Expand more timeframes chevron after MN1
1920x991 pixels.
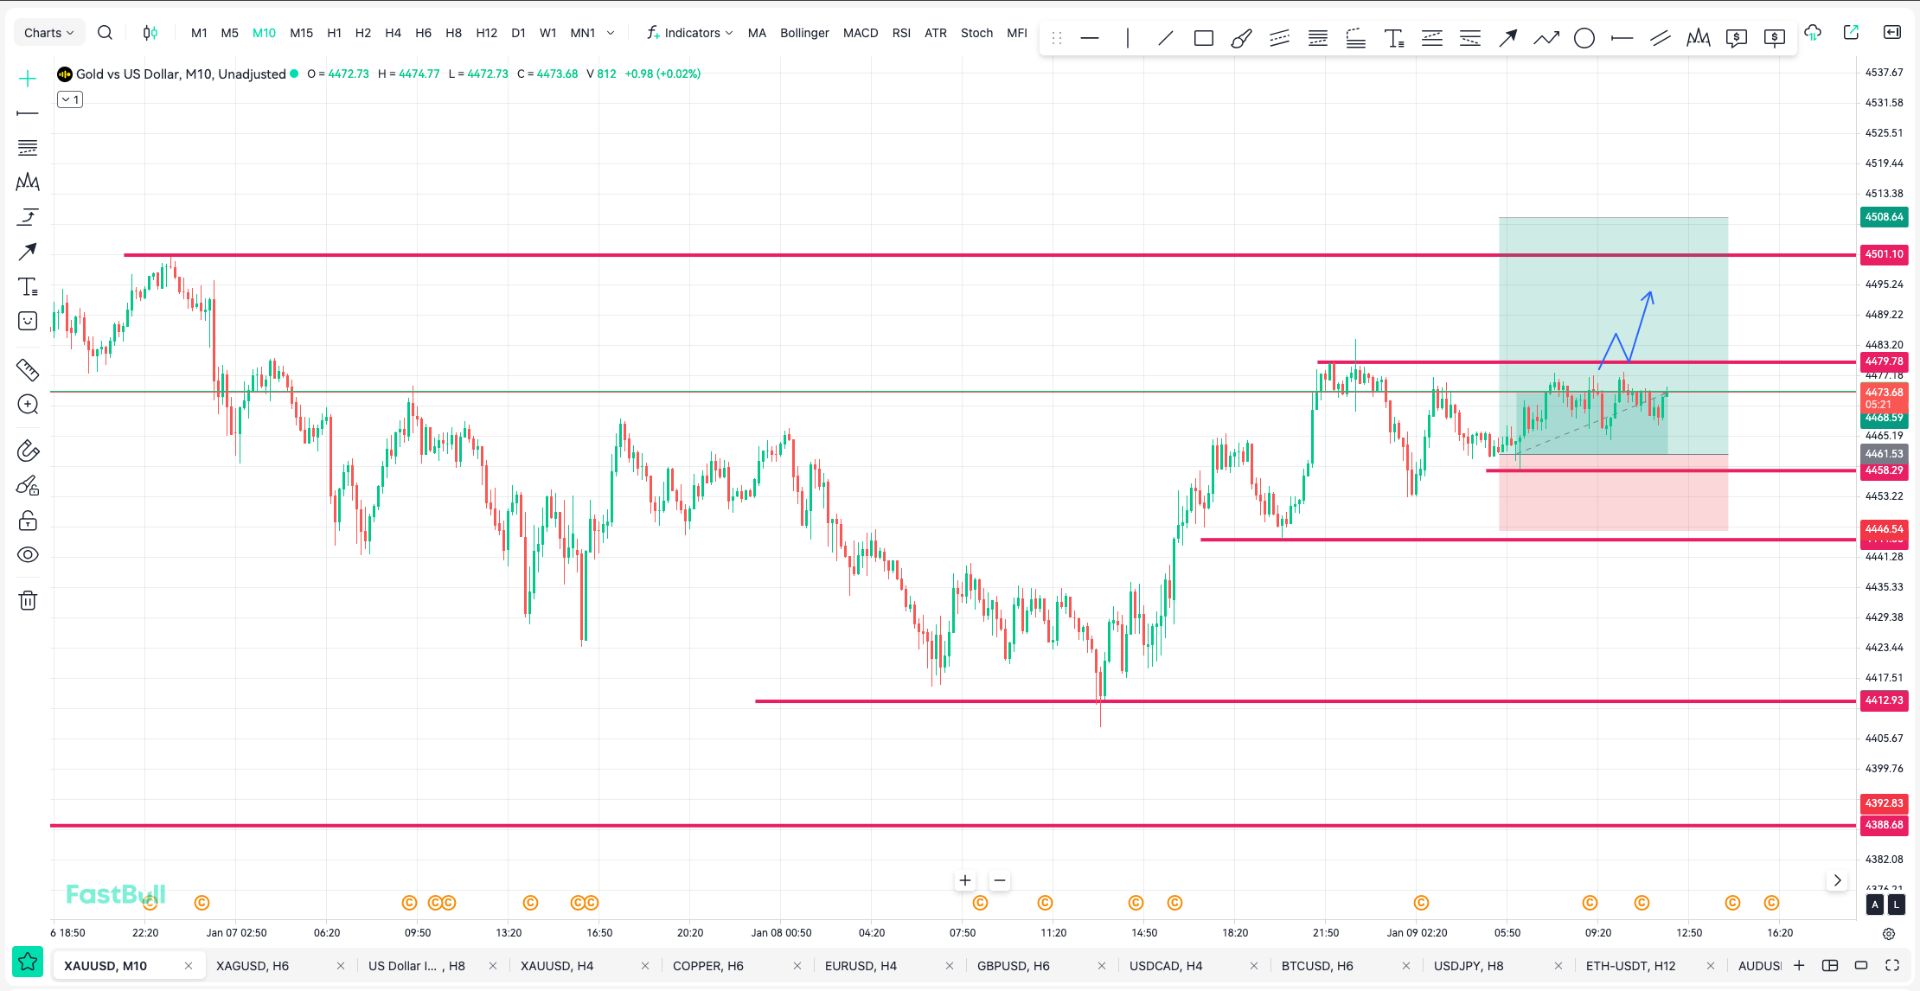(611, 33)
